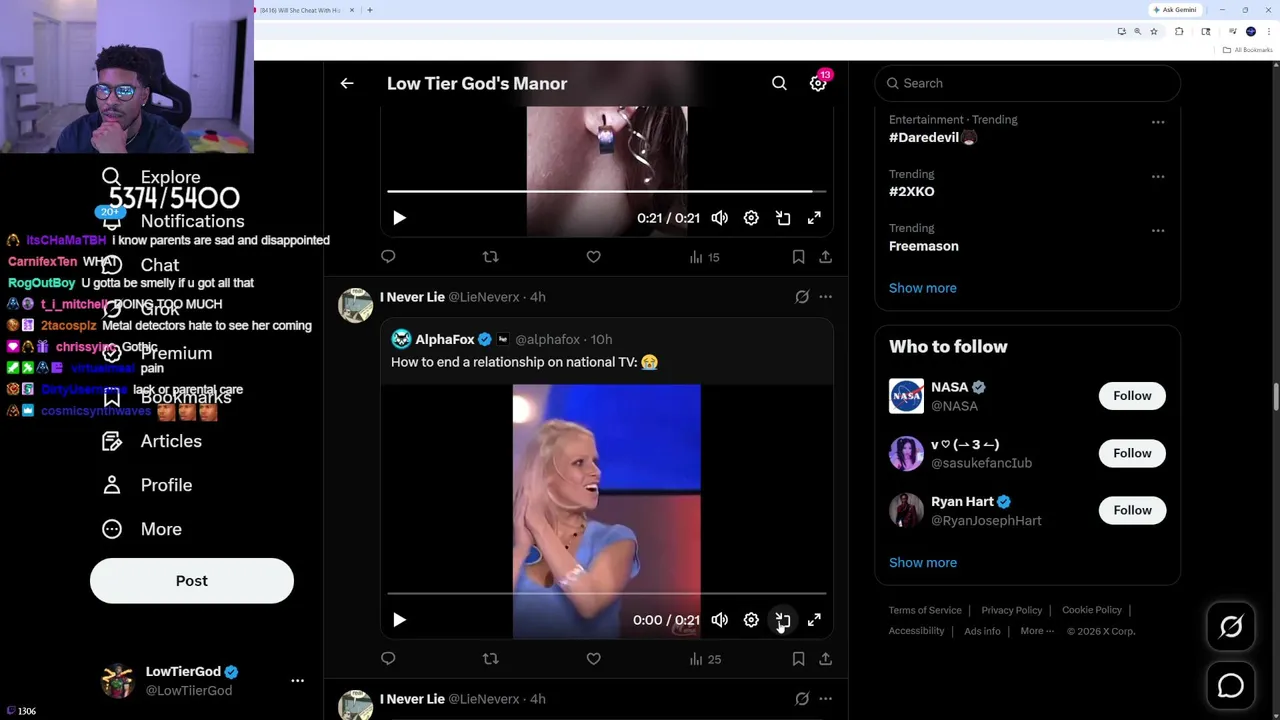Enable picture-in-picture on the 0:00 / 0:21 video
The height and width of the screenshot is (720, 1280).
point(783,620)
